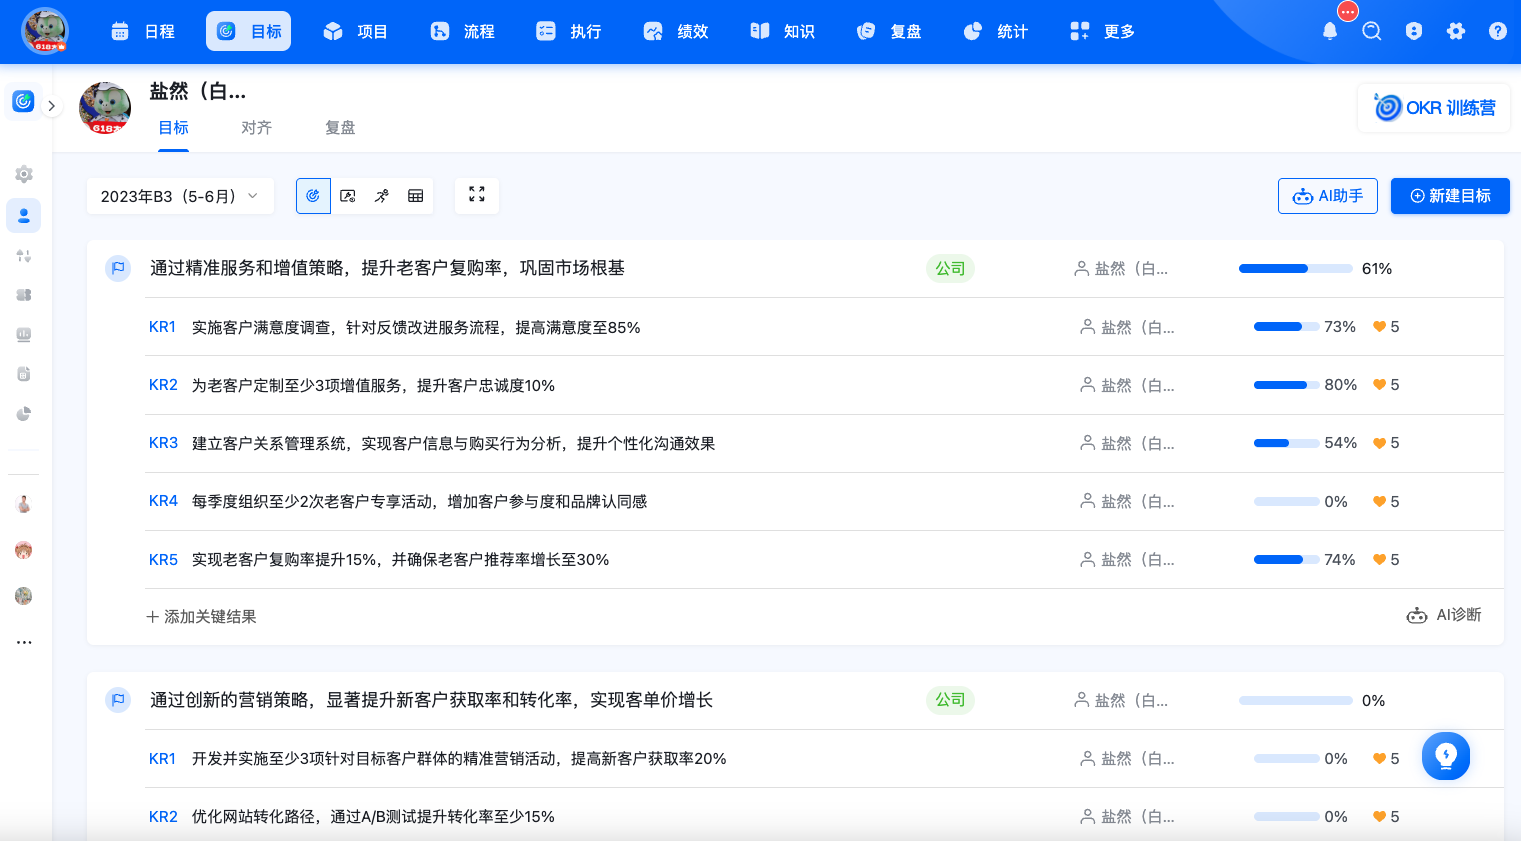The image size is (1521, 841).
Task: Click the 61% progress bar of first objective
Action: pos(1296,268)
